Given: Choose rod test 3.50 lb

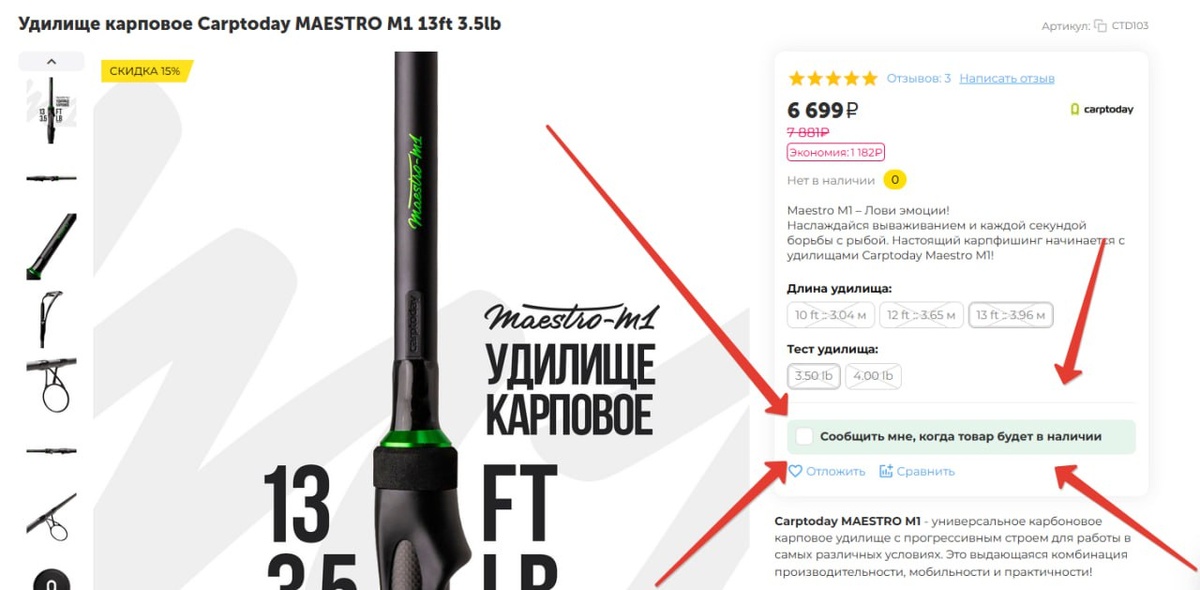Looking at the screenshot, I should tap(814, 376).
